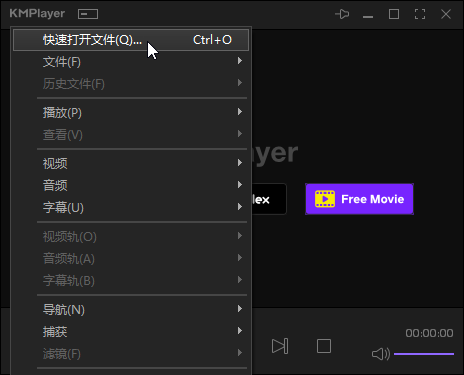This screenshot has height=375, width=464.
Task: Expand arrow next to 文件(F)
Action: (240, 61)
